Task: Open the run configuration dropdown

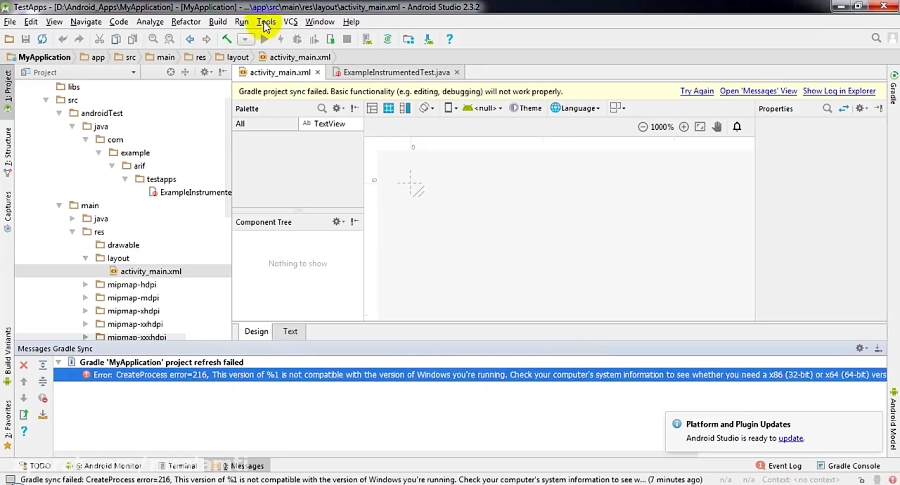Action: [x=245, y=39]
